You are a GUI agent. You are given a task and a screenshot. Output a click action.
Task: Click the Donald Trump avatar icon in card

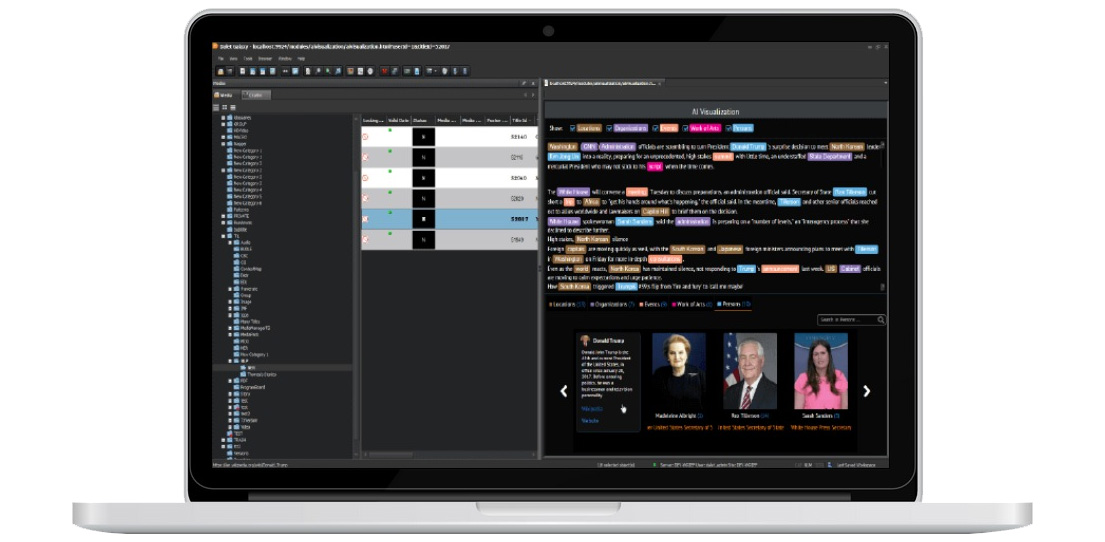tap(584, 340)
